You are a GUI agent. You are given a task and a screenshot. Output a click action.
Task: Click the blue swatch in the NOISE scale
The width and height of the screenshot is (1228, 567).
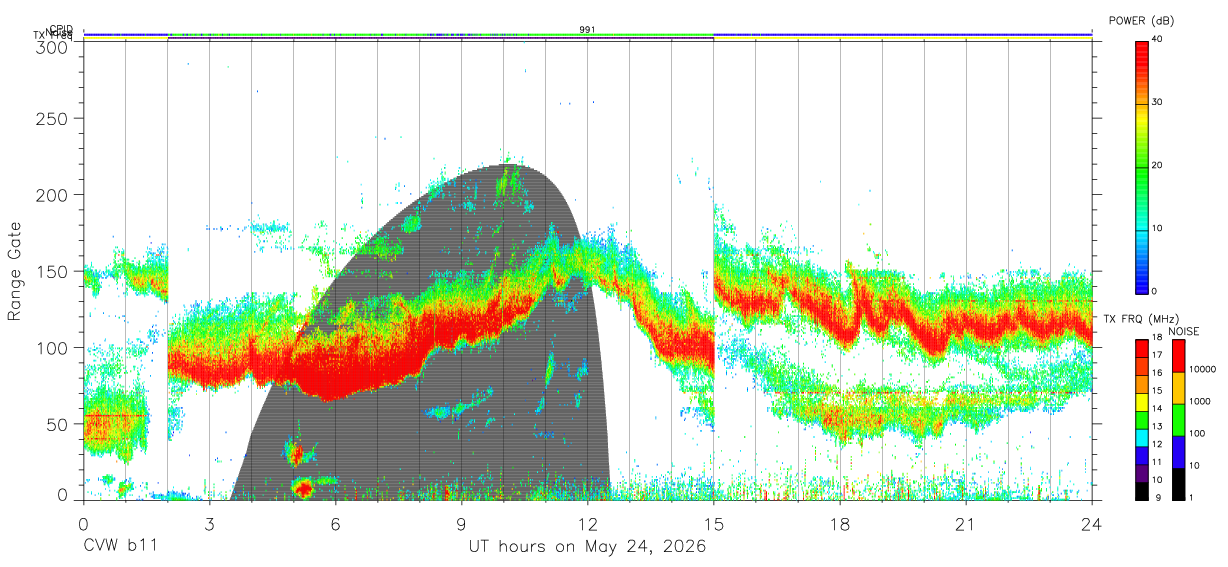point(1179,451)
